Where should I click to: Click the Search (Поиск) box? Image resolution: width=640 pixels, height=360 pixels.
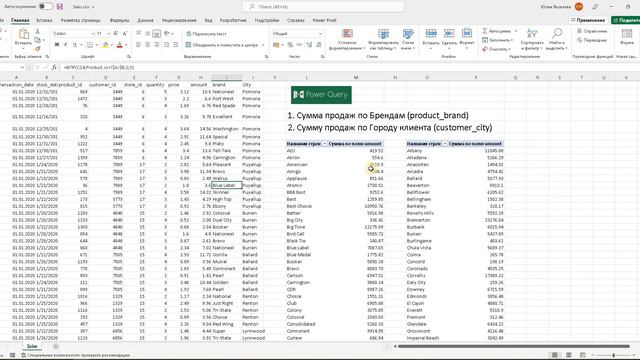323,7
